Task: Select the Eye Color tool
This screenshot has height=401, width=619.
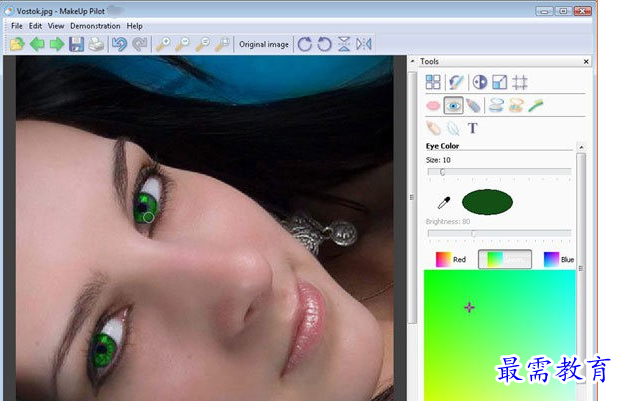Action: coord(453,106)
